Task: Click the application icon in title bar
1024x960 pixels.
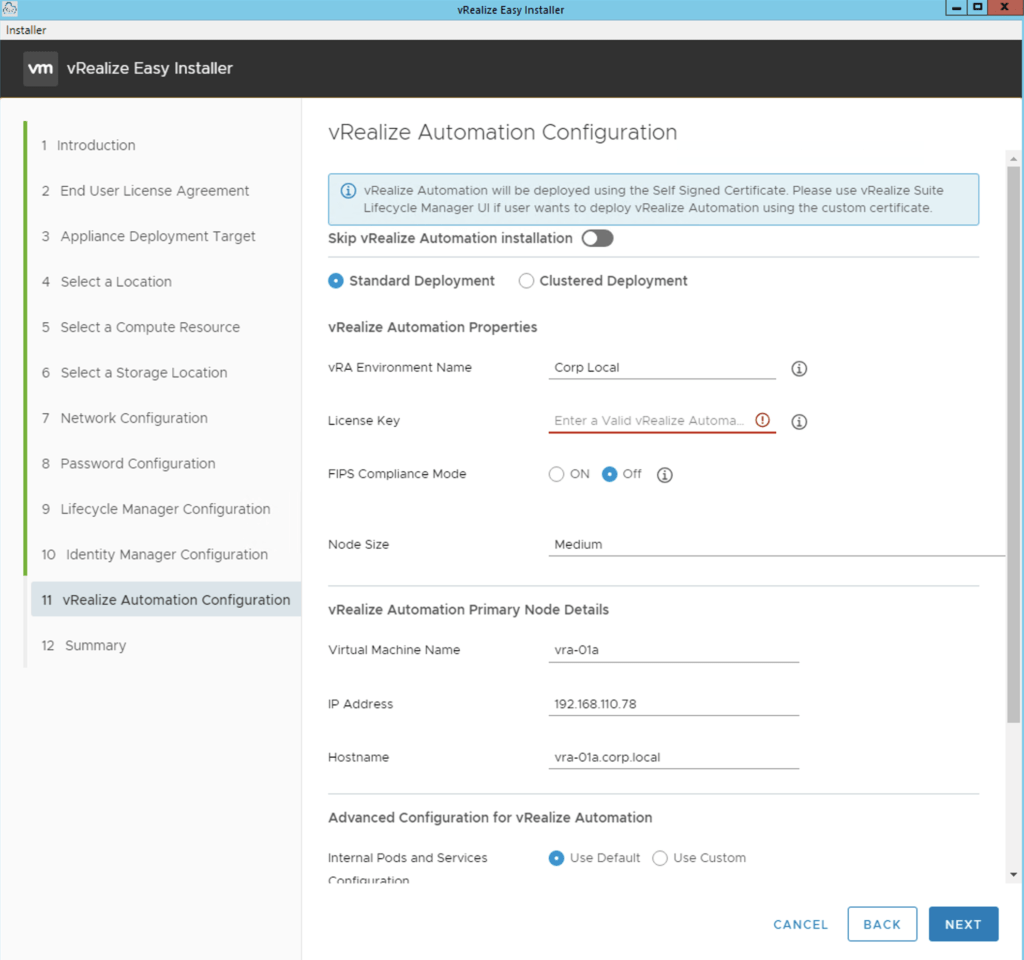Action: tap(11, 8)
